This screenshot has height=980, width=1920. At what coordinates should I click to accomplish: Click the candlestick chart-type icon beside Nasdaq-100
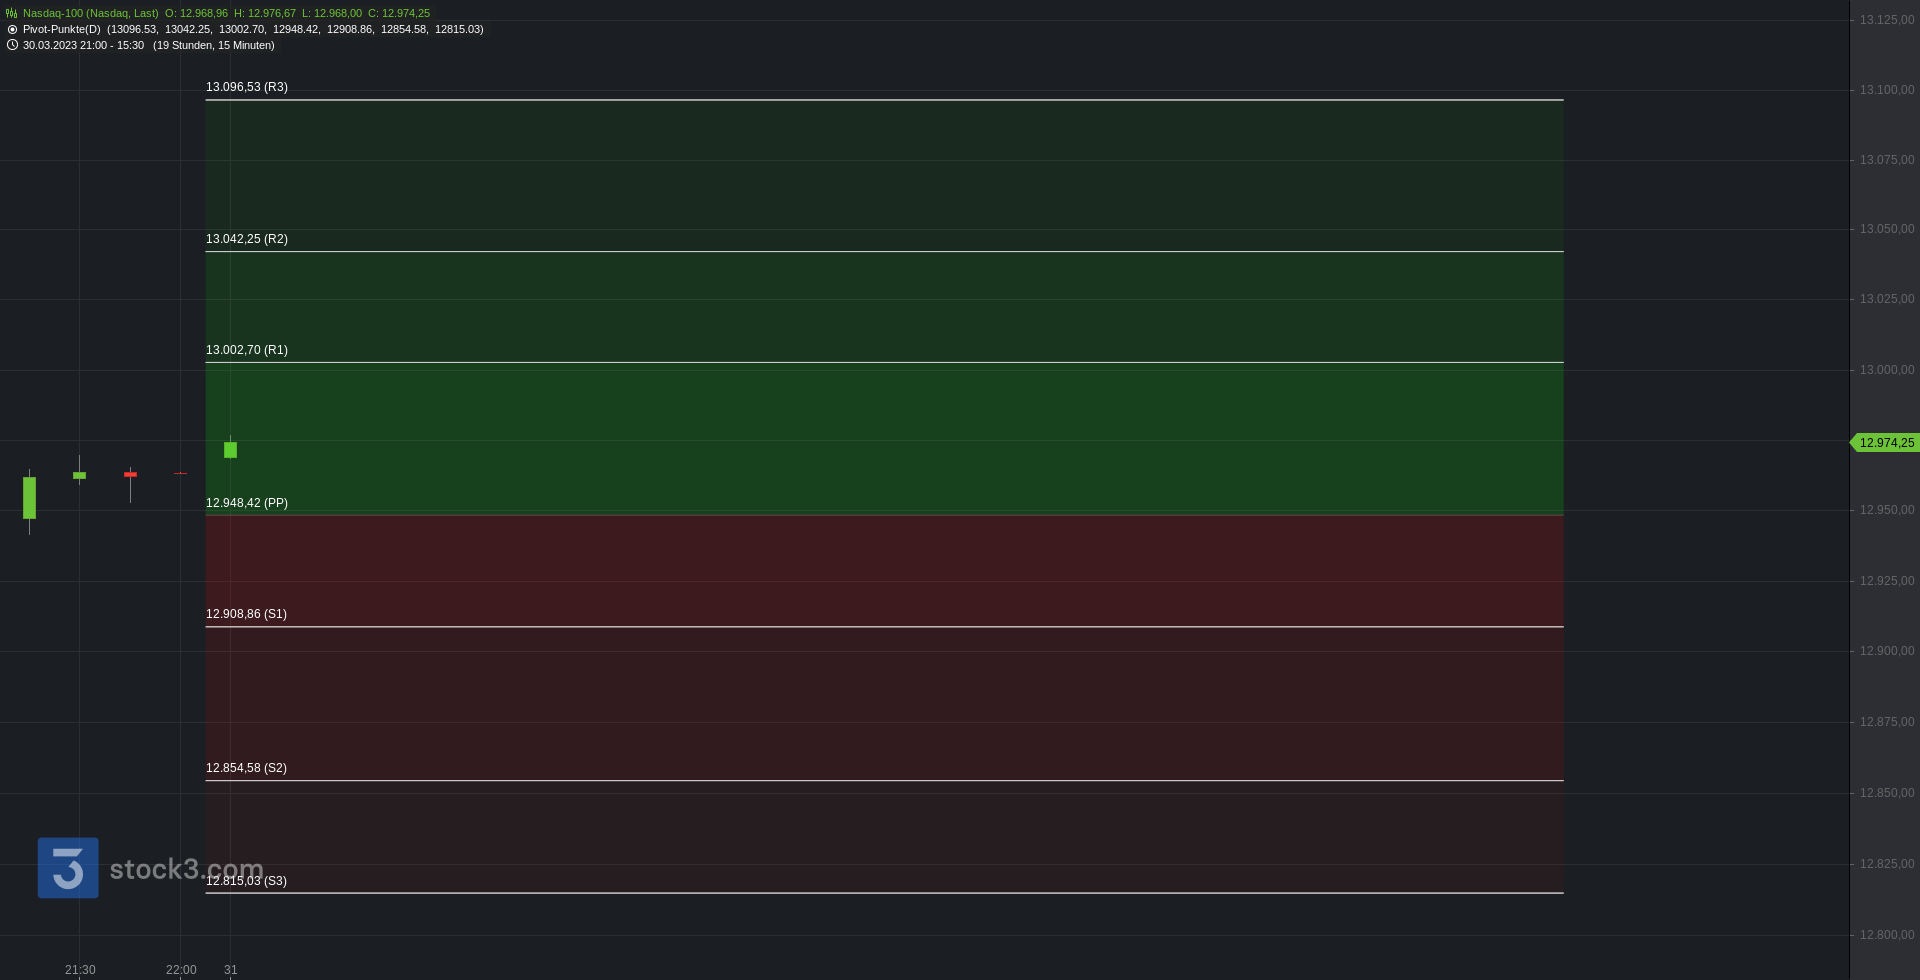[x=12, y=13]
